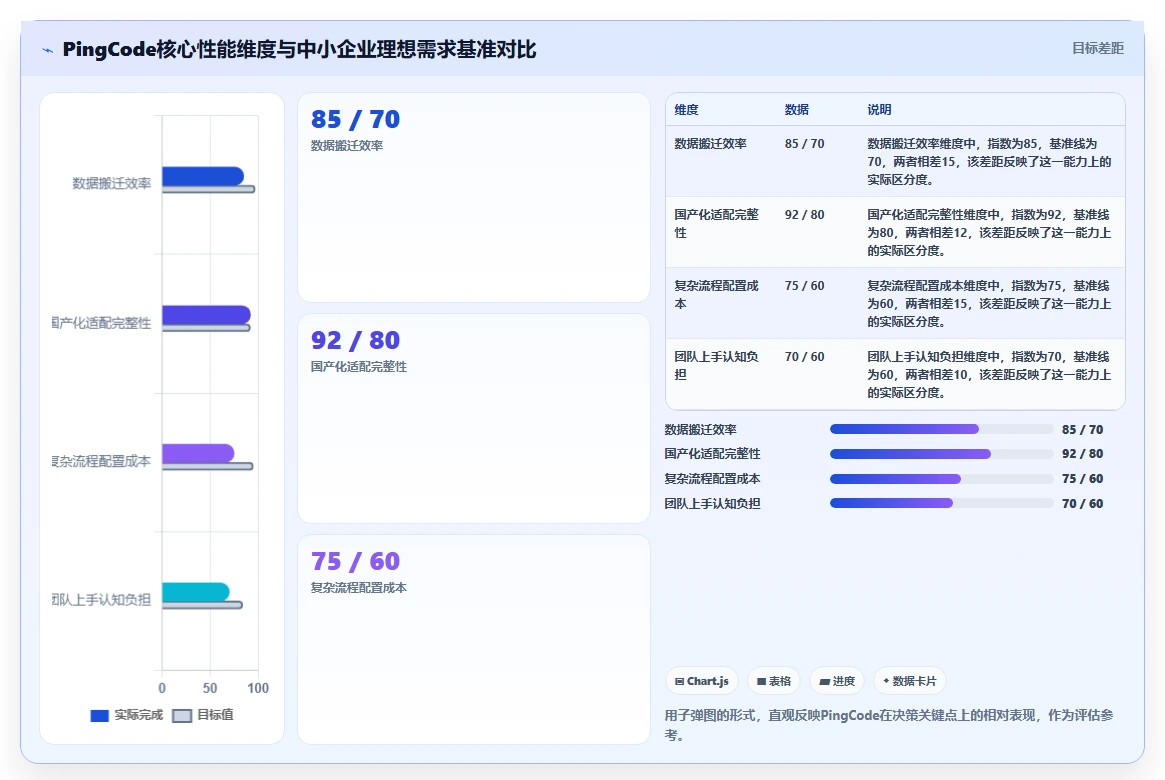Click the 复杂流程配置成本 axis label on chart
Image resolution: width=1165 pixels, height=780 pixels.
click(101, 461)
